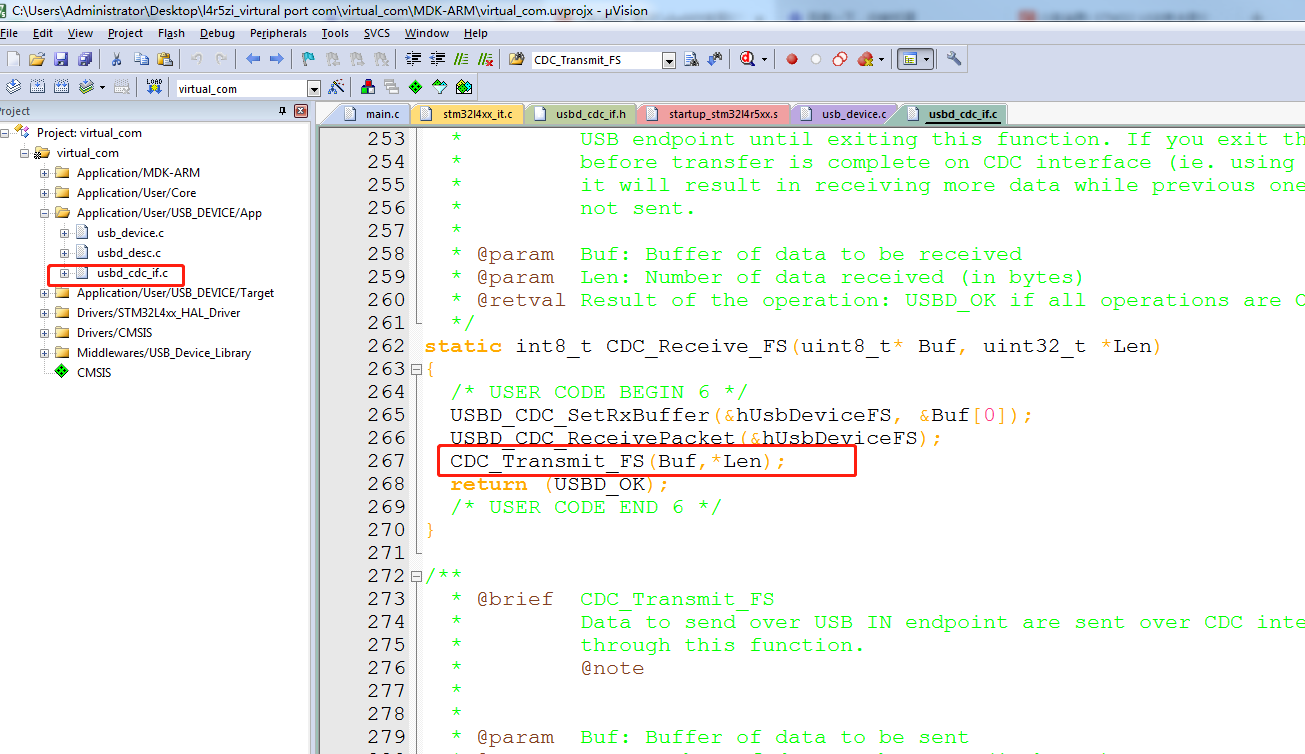
Task: Rebuild all target files
Action: tap(61, 87)
